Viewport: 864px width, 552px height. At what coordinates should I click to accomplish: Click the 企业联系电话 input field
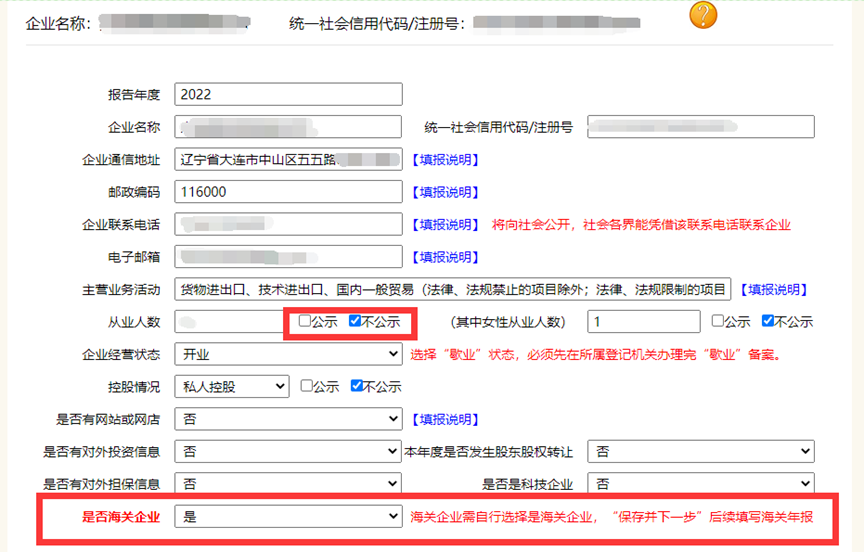tap(288, 224)
